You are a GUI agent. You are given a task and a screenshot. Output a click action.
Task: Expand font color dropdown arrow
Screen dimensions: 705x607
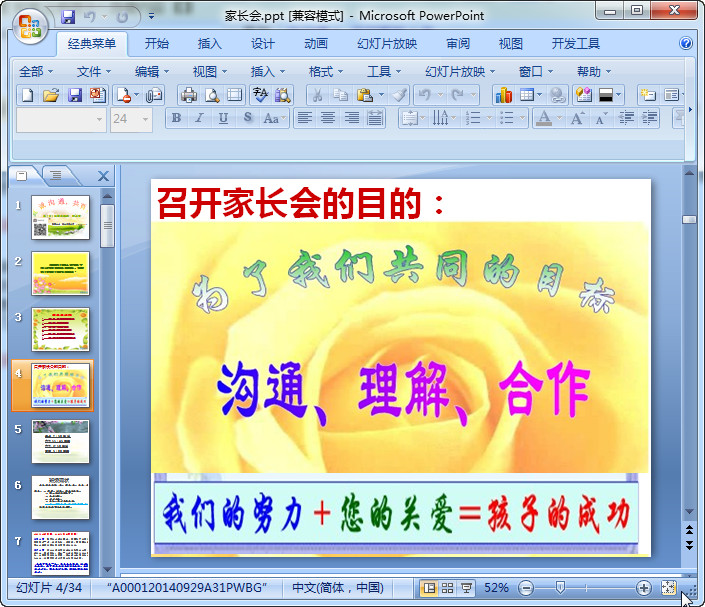[x=559, y=118]
